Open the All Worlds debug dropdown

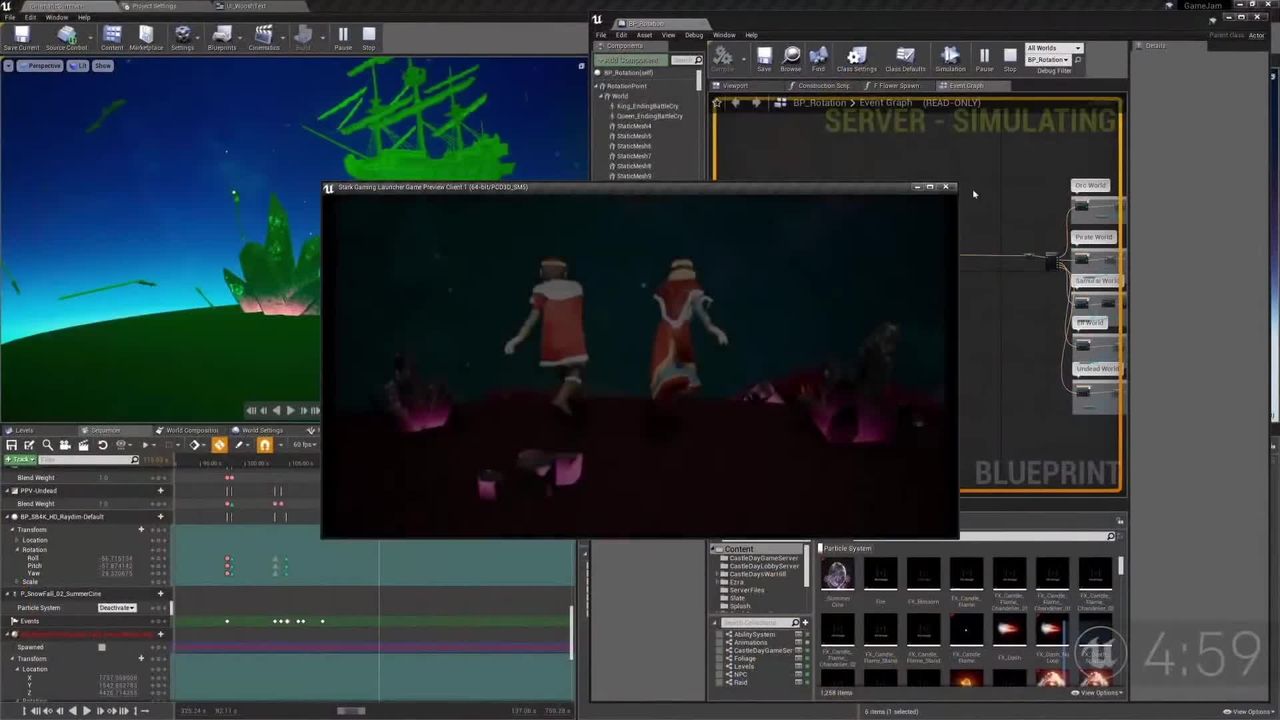click(1055, 48)
